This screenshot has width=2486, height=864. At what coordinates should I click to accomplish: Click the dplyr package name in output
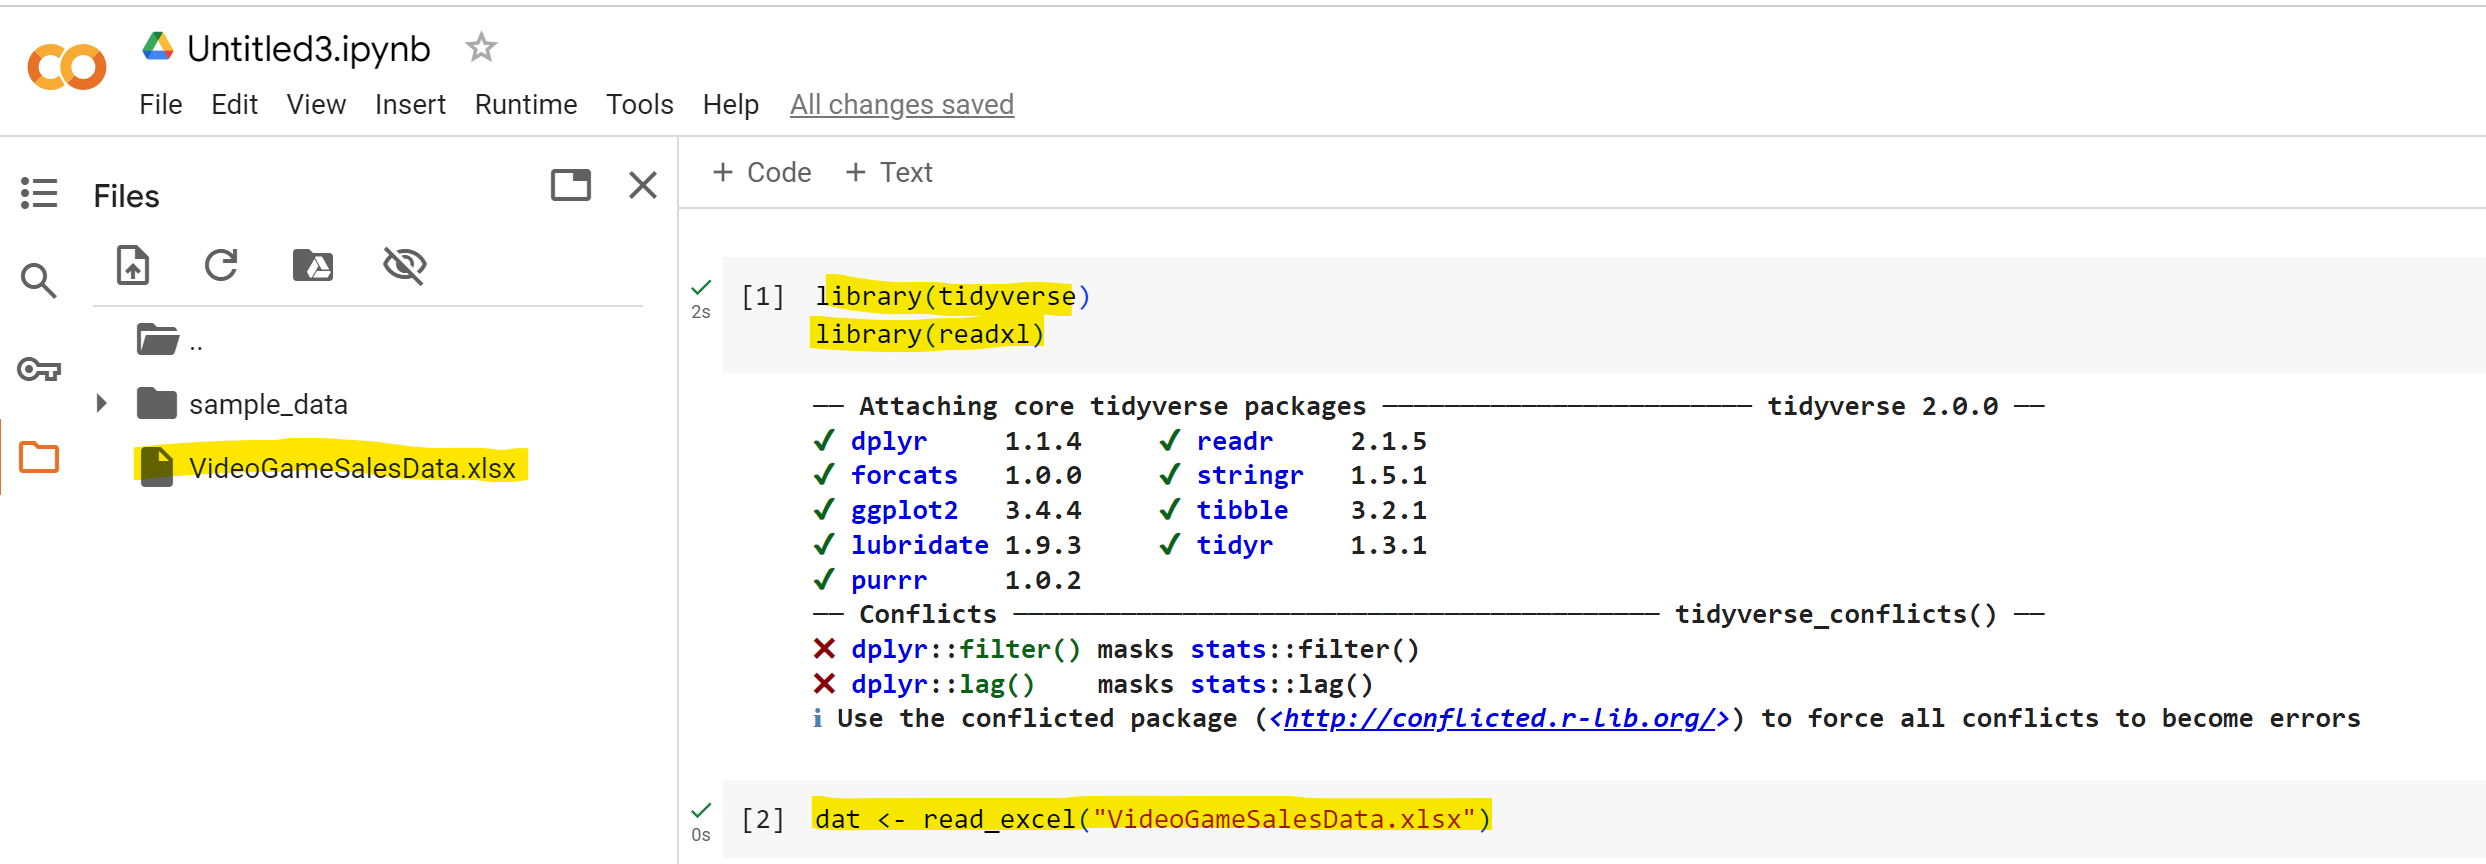[889, 441]
